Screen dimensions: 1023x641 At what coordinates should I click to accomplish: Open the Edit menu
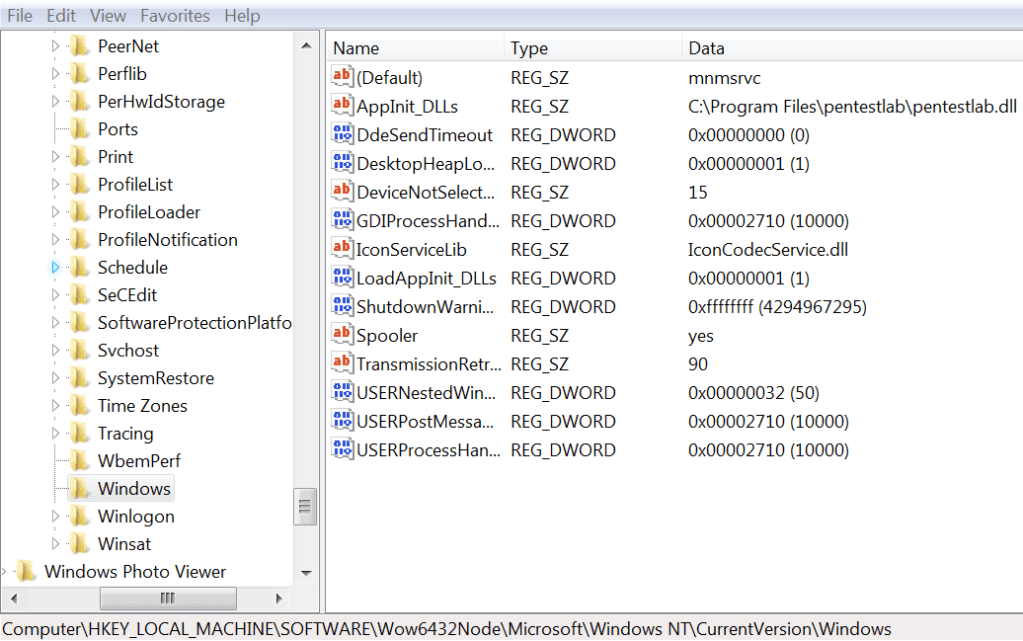tap(61, 16)
